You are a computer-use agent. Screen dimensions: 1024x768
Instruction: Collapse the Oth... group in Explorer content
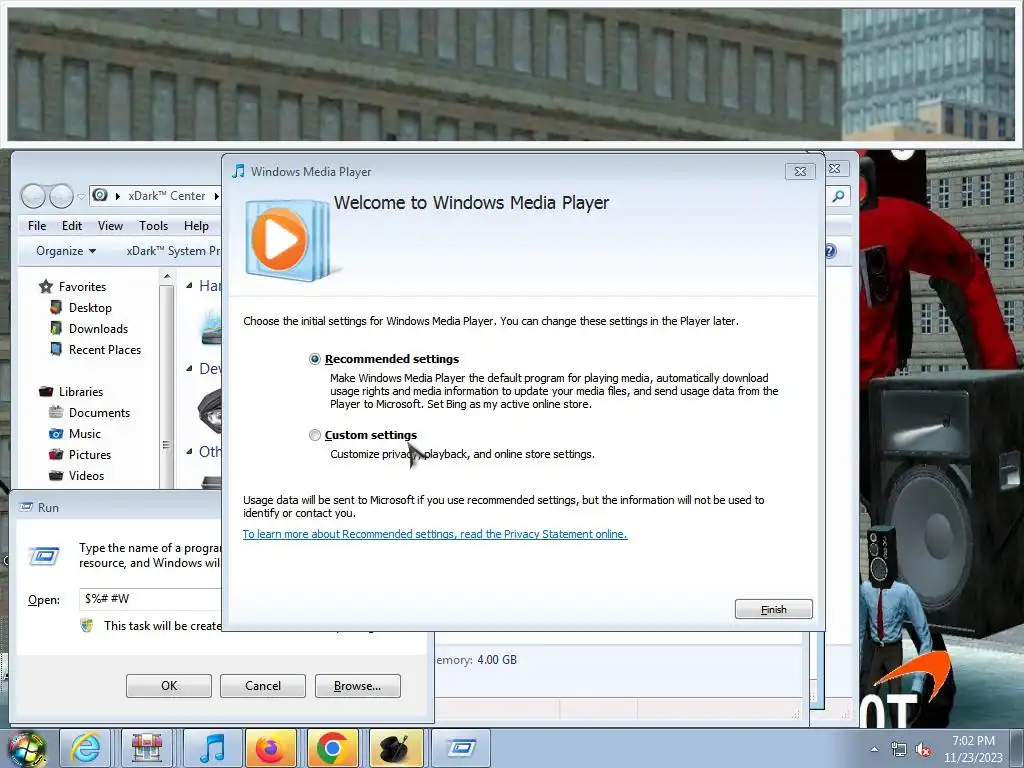tap(189, 451)
